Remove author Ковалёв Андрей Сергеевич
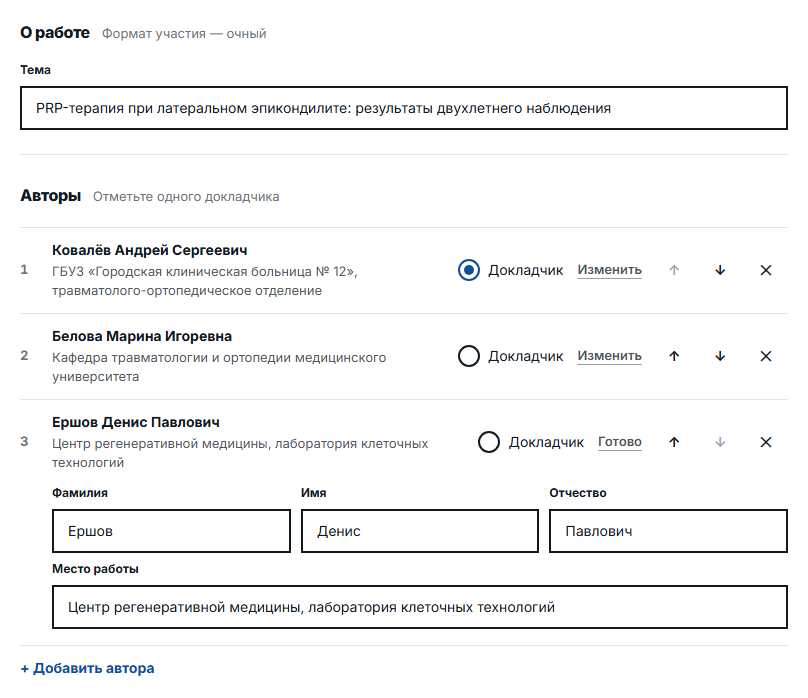Viewport: 808px width, 698px height. (766, 270)
